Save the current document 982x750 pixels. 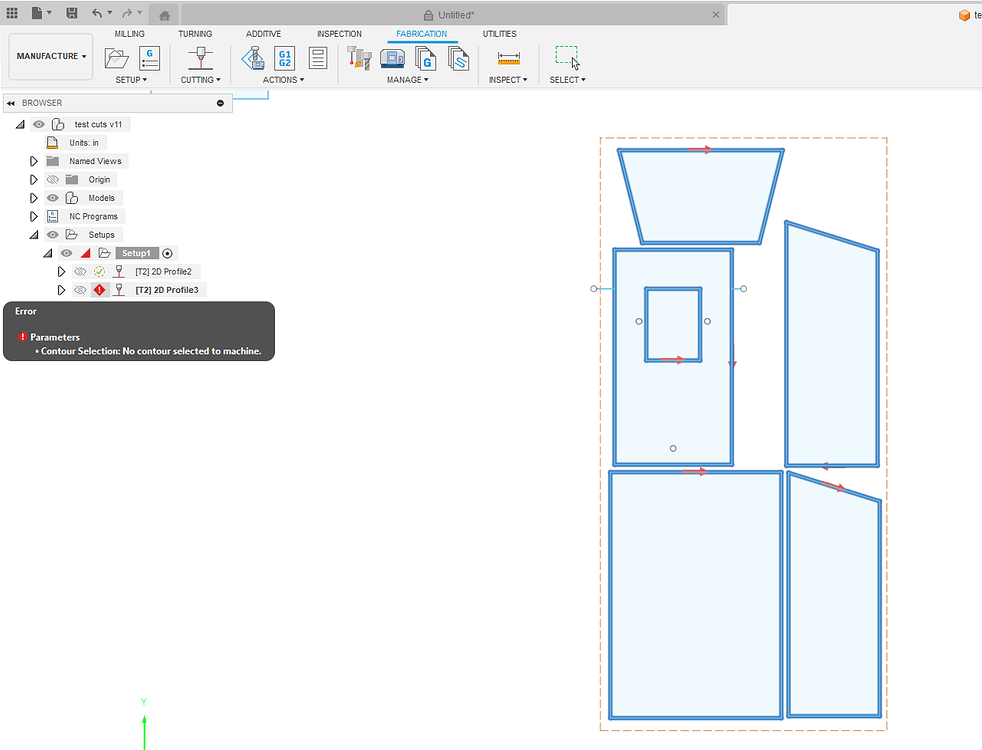(x=71, y=14)
